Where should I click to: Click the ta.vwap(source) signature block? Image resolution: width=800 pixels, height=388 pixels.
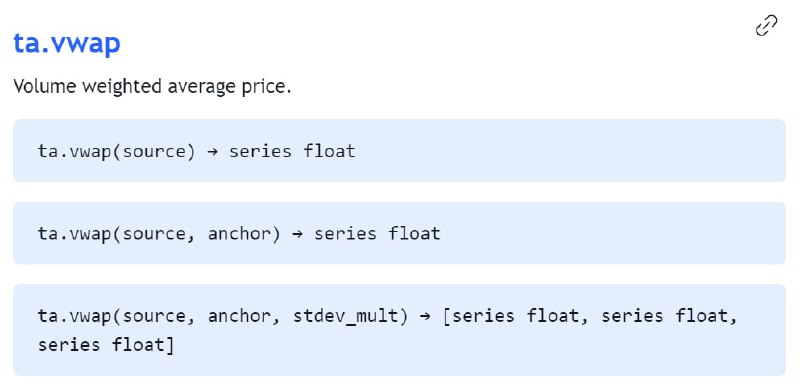coord(399,151)
